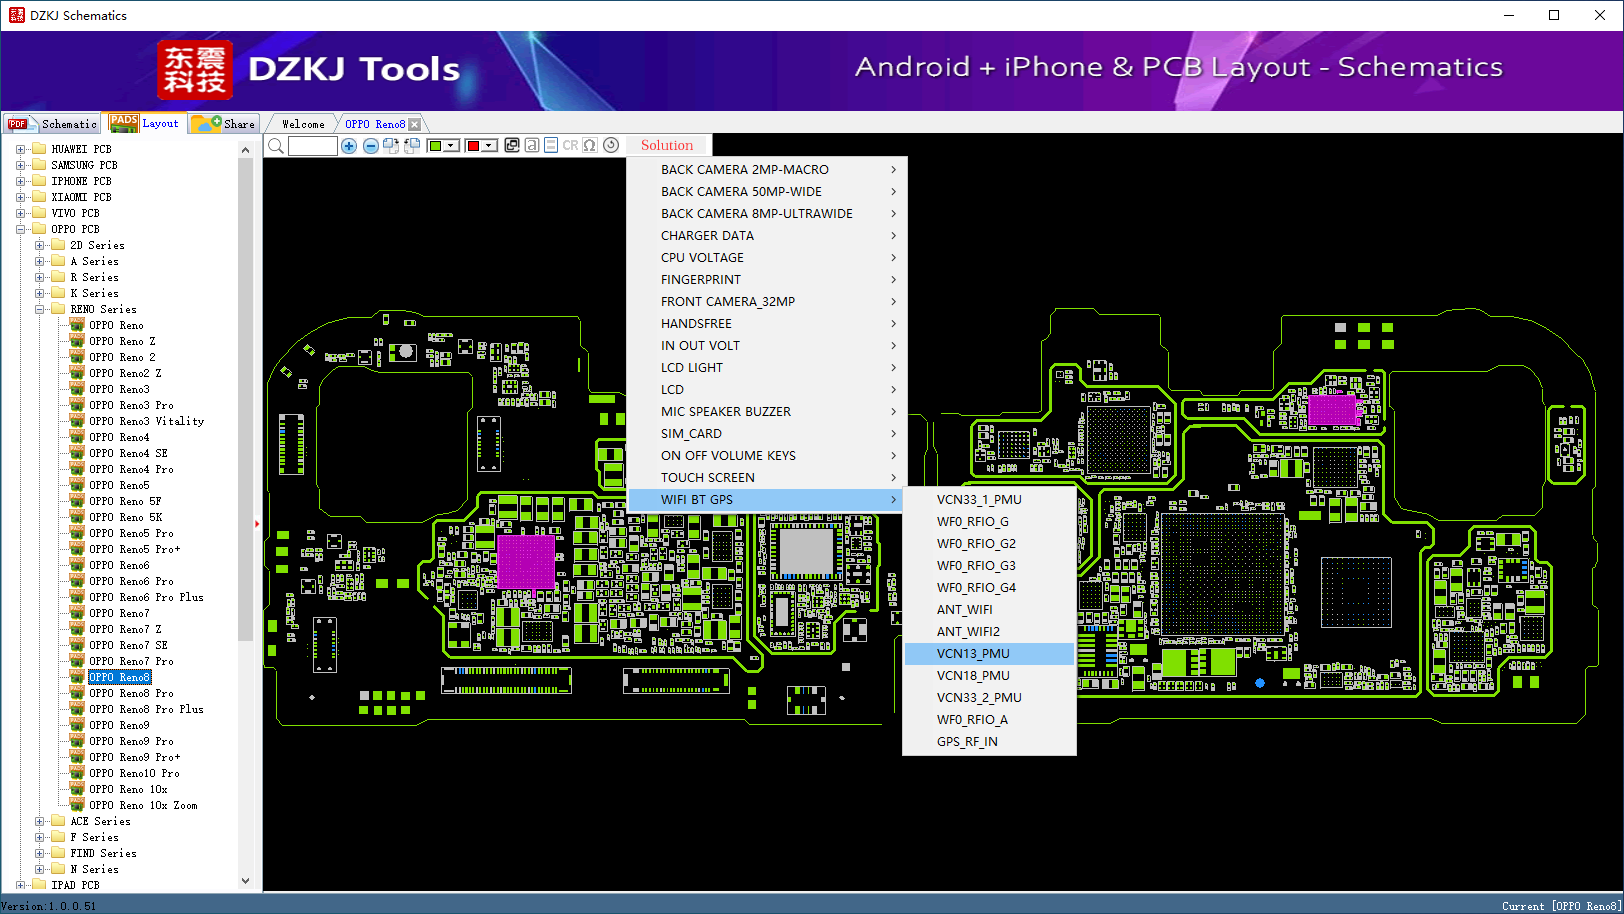This screenshot has width=1624, height=914.
Task: Click the CR toolbar icon
Action: coord(570,145)
